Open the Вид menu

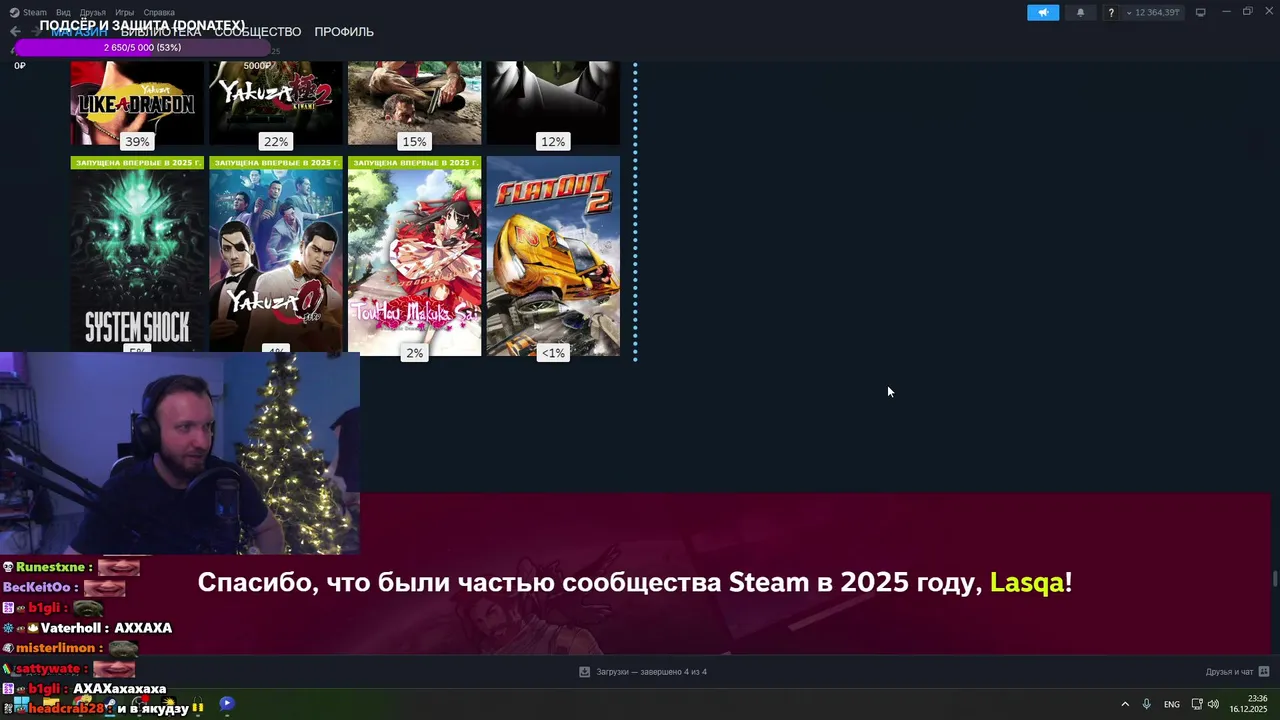tap(63, 13)
